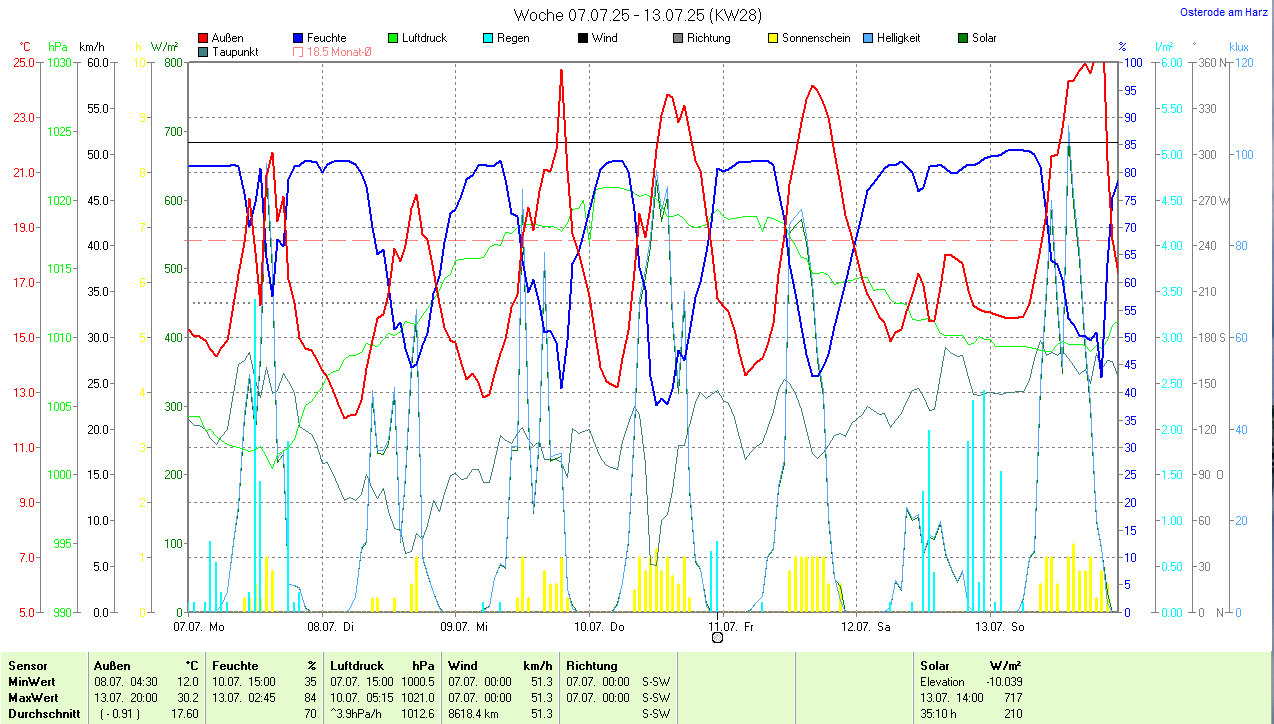The image size is (1274, 724).
Task: Click the Taupunkt legend swatch
Action: point(204,52)
